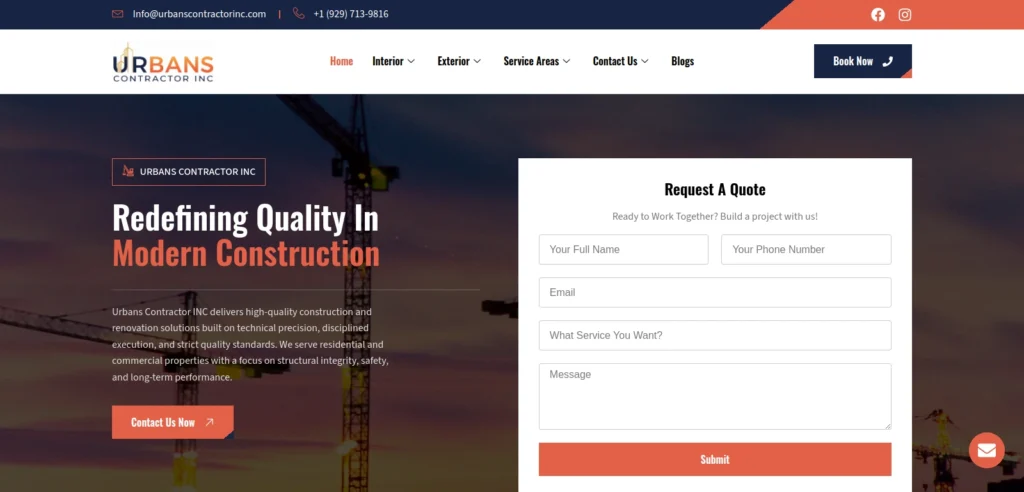This screenshot has height=492, width=1024.
Task: Open the floating mail chat bubble
Action: 986,450
